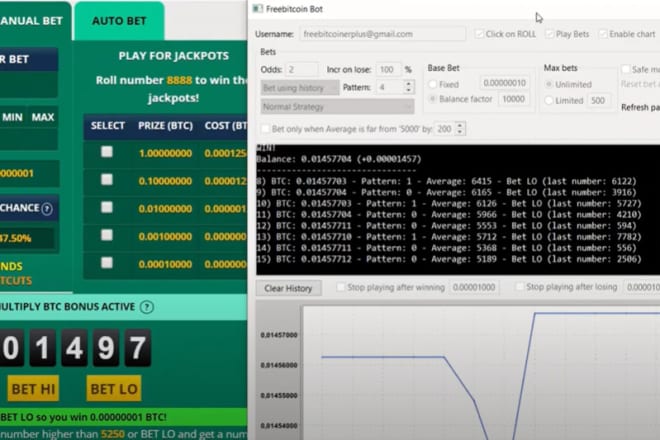Click the 5250 number in the bet hint
Viewport: 660px width, 440px height.
112,434
